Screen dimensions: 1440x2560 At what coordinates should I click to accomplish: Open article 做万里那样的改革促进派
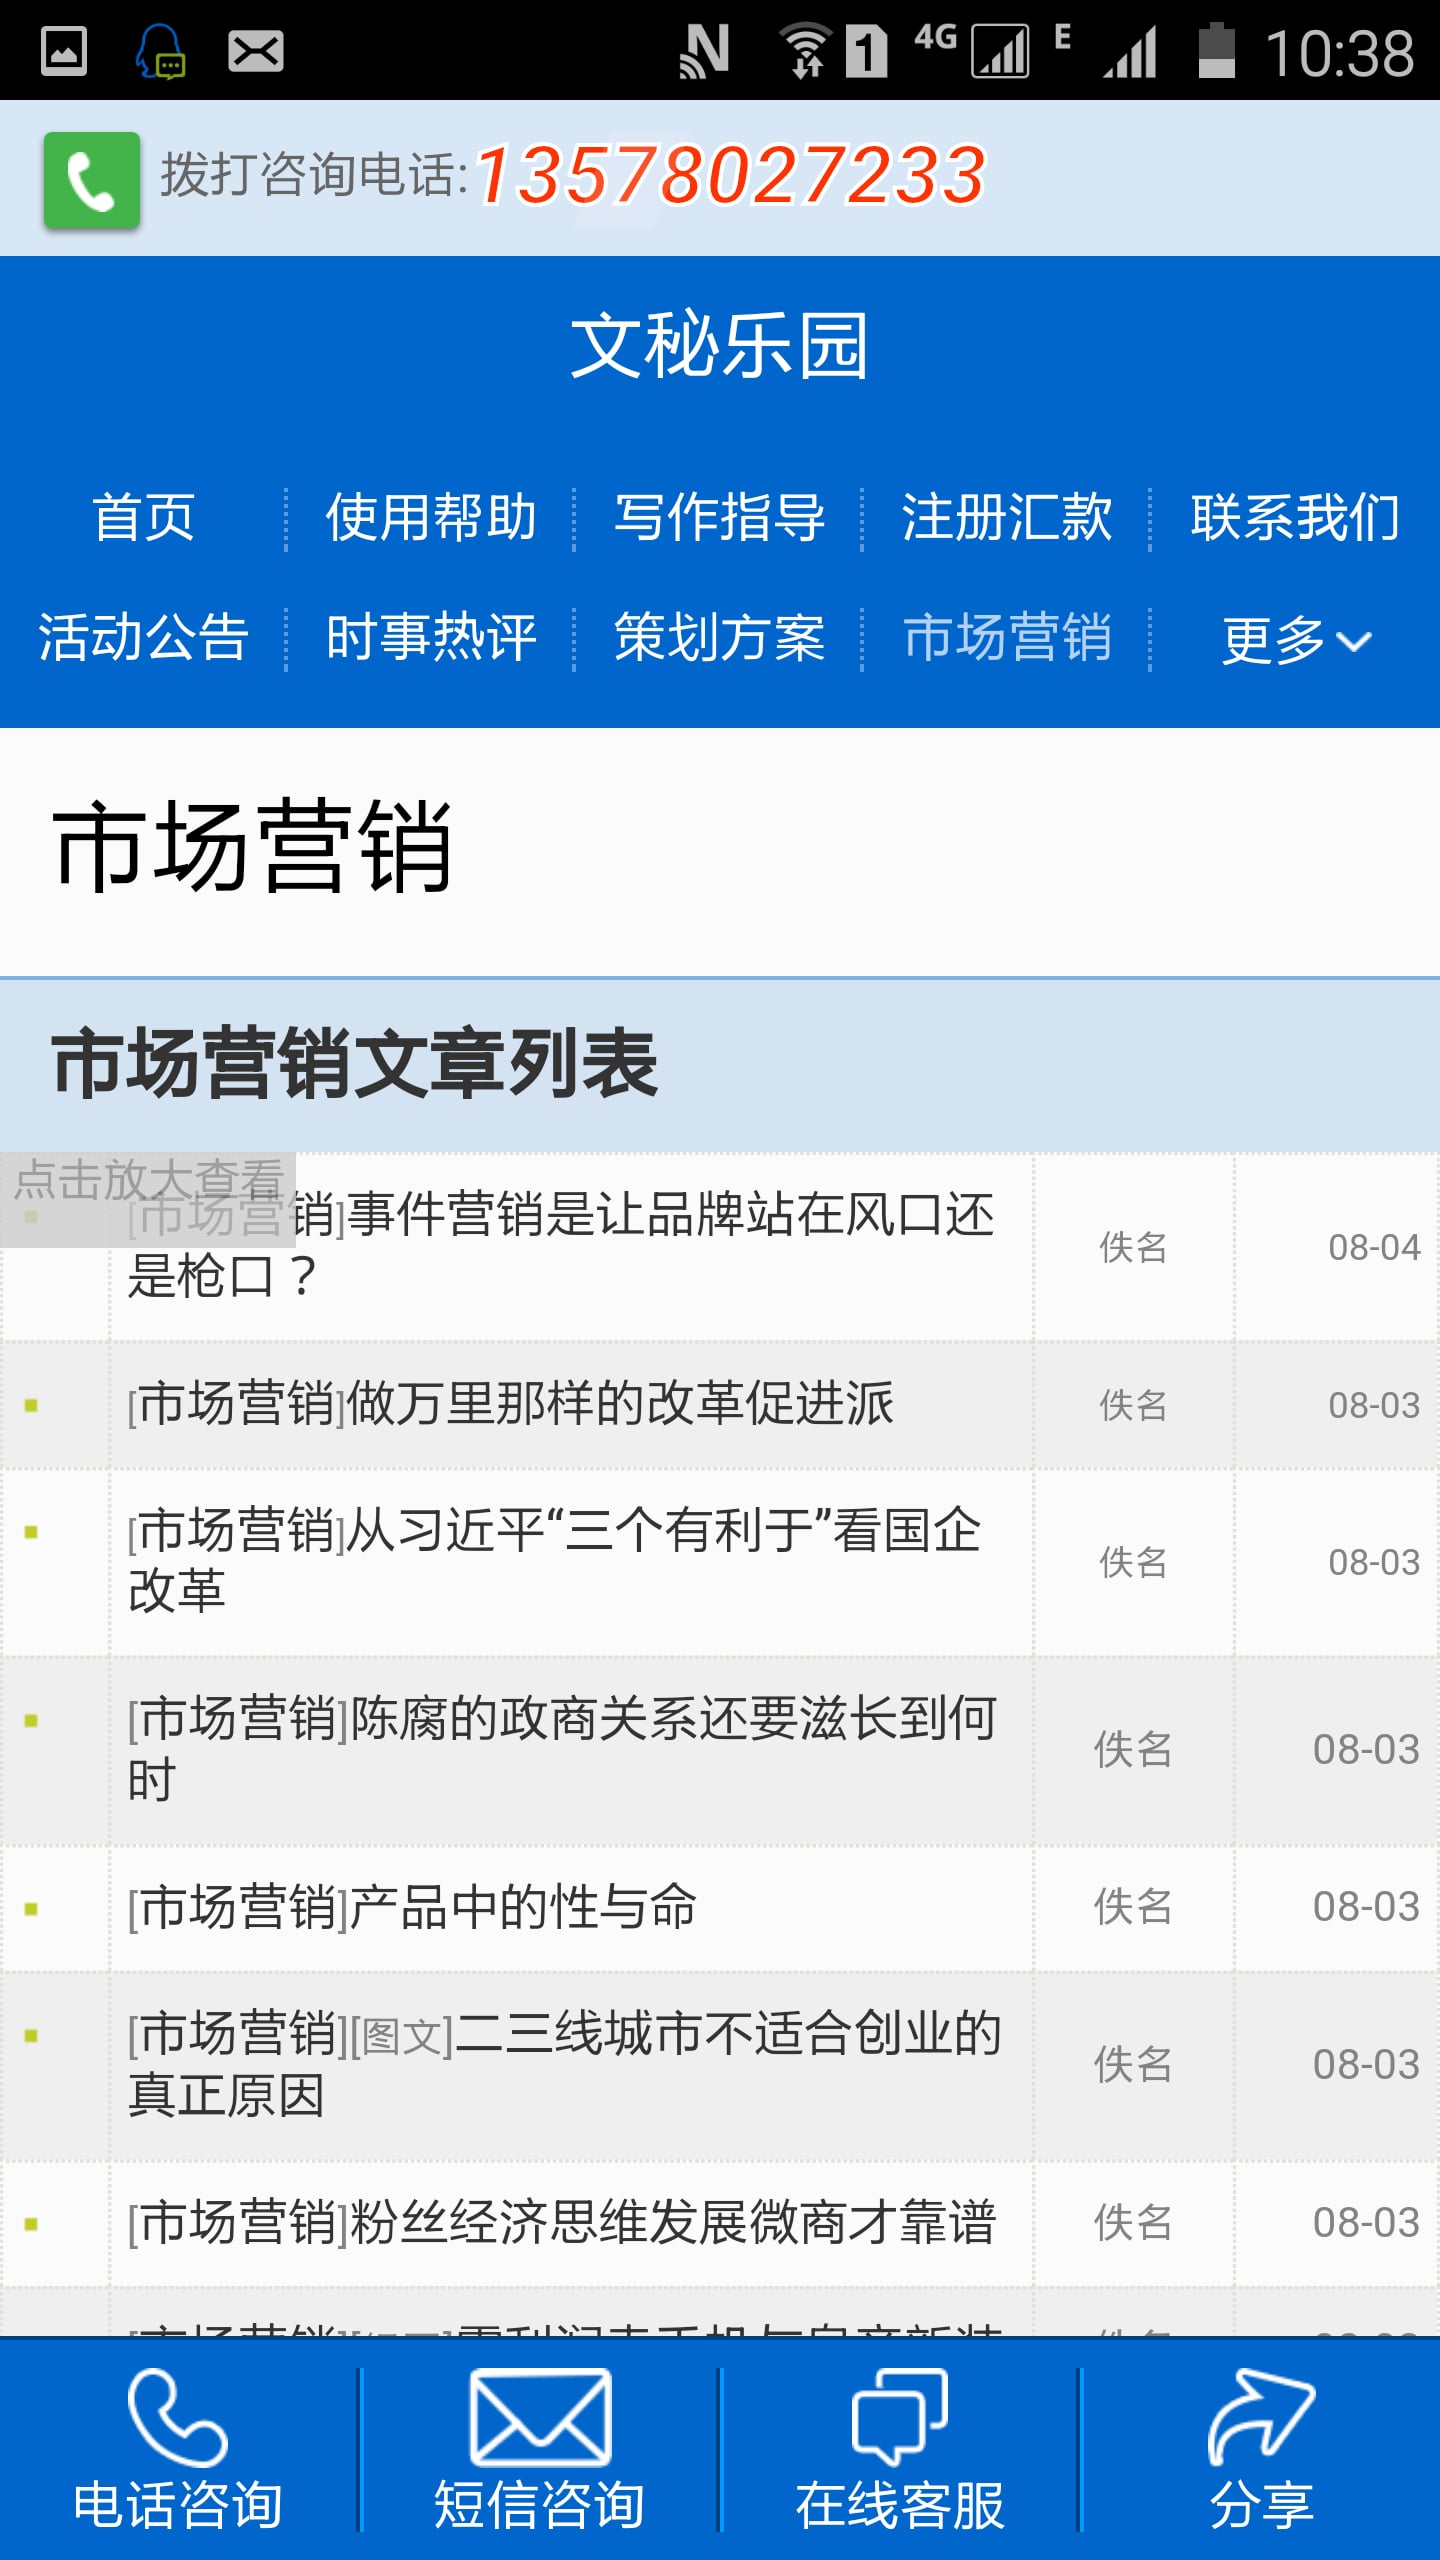pos(510,1404)
